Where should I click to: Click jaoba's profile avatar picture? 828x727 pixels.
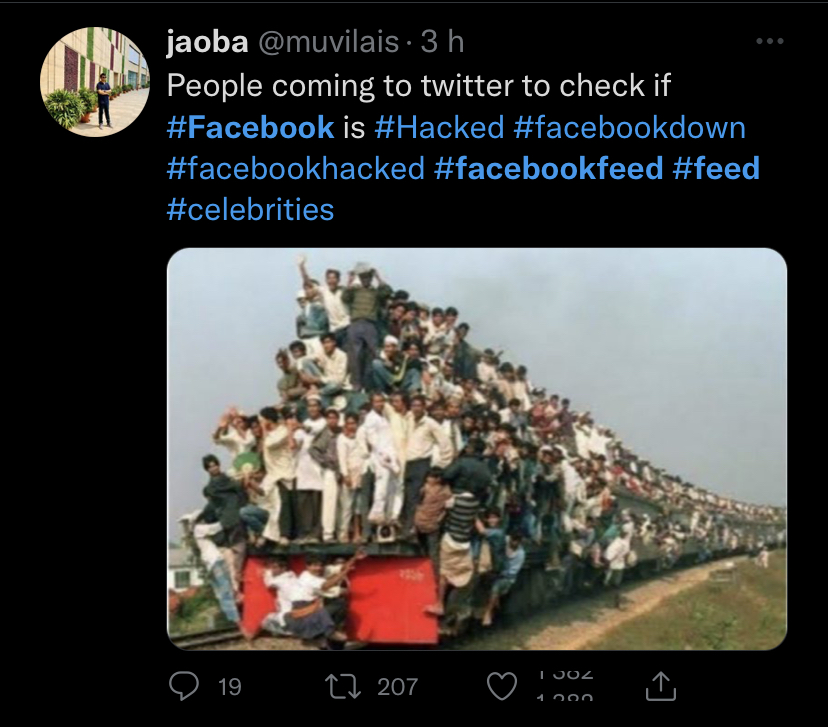click(95, 82)
